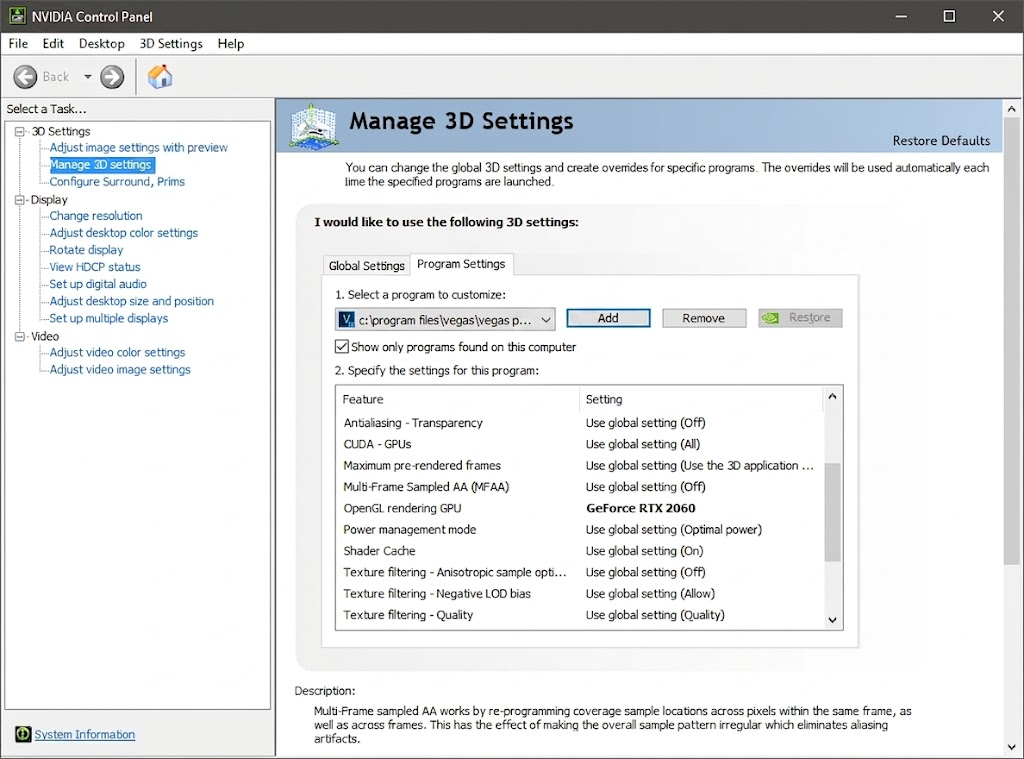1024x759 pixels.
Task: Click the settings list scroll down arrow
Action: [832, 620]
